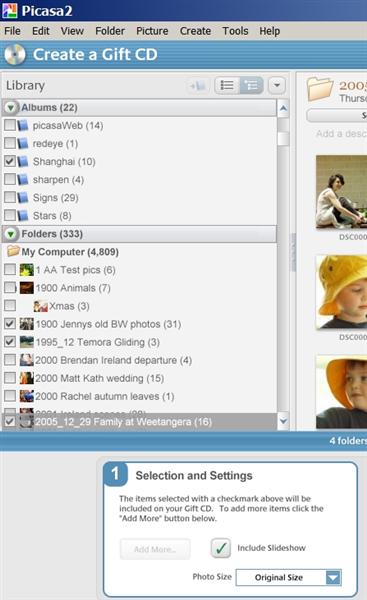Click the library scrollbar thumb
Viewport: 367px width, 600px height.
(283, 138)
